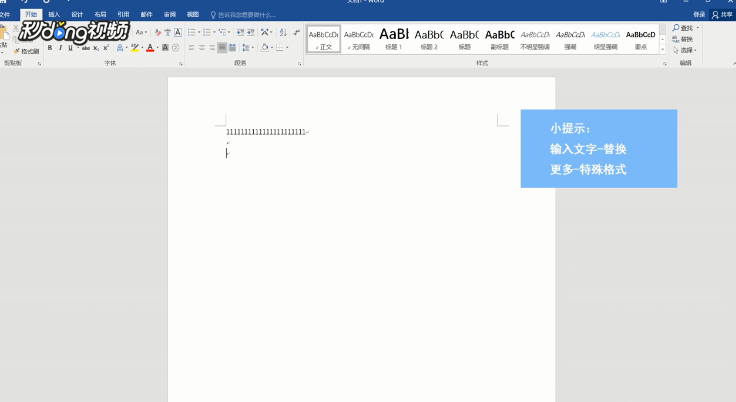This screenshot has height=402, width=736.
Task: Switch to the 设计 (Design) tab
Action: (77, 15)
